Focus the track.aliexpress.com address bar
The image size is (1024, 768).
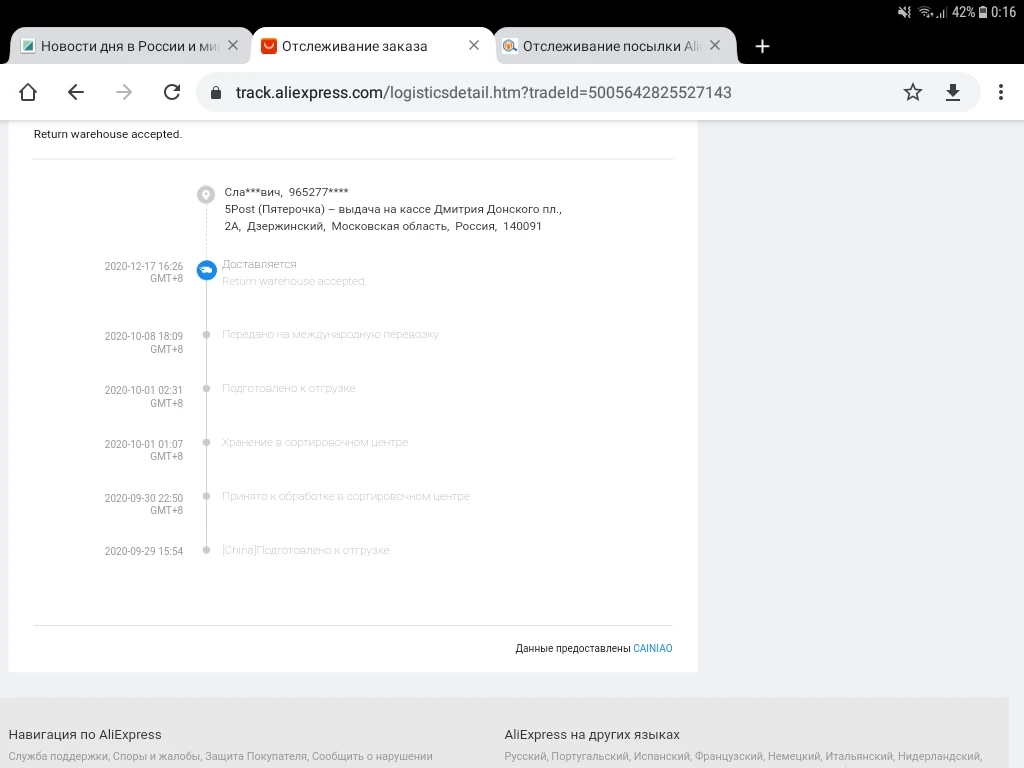[x=483, y=93]
